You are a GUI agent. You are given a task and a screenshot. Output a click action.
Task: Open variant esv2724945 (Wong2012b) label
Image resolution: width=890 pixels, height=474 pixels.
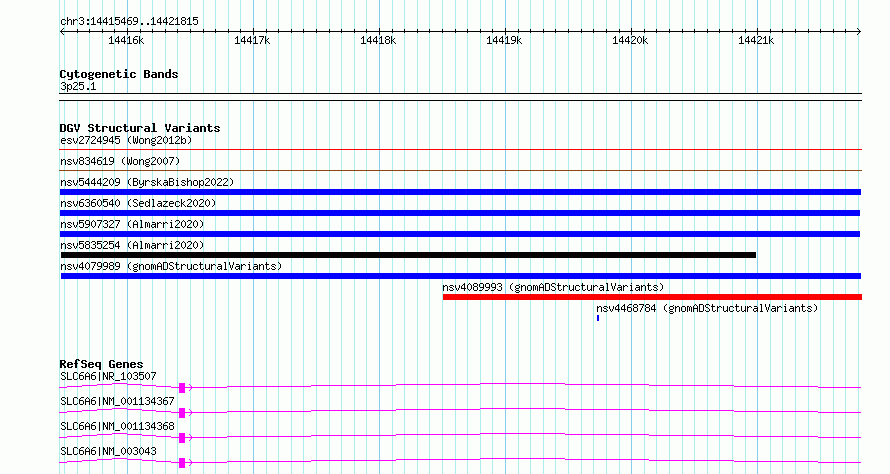pos(126,140)
